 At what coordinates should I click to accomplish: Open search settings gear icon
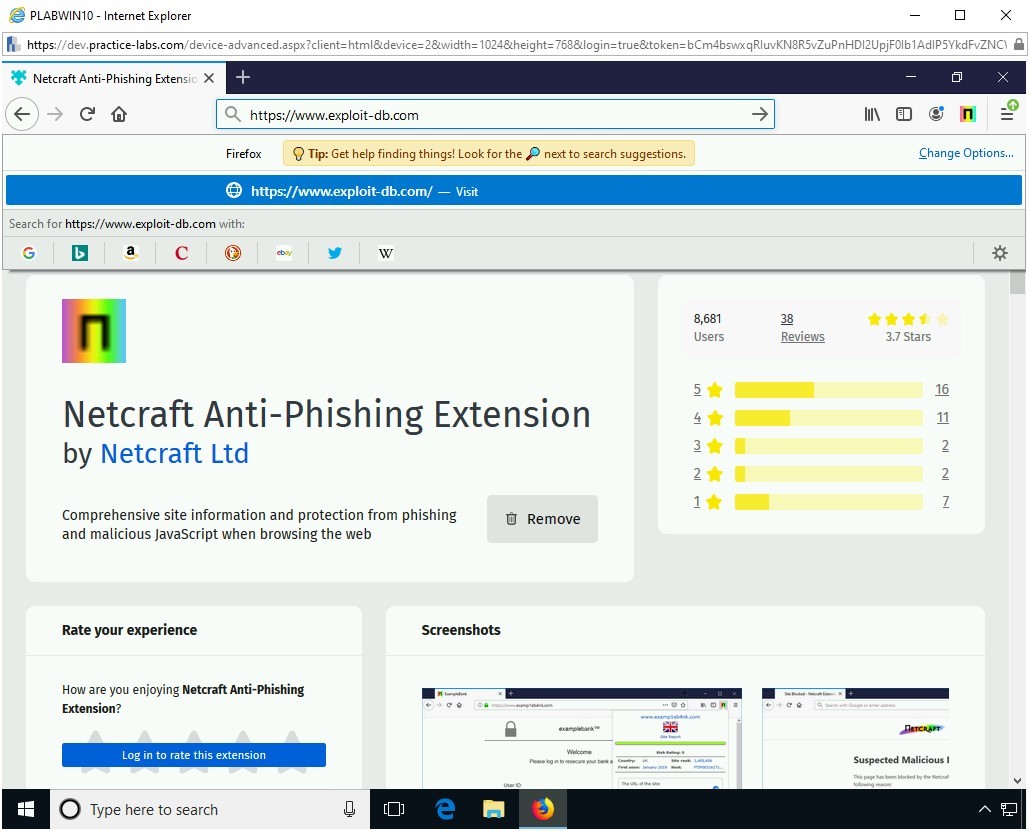coord(999,253)
